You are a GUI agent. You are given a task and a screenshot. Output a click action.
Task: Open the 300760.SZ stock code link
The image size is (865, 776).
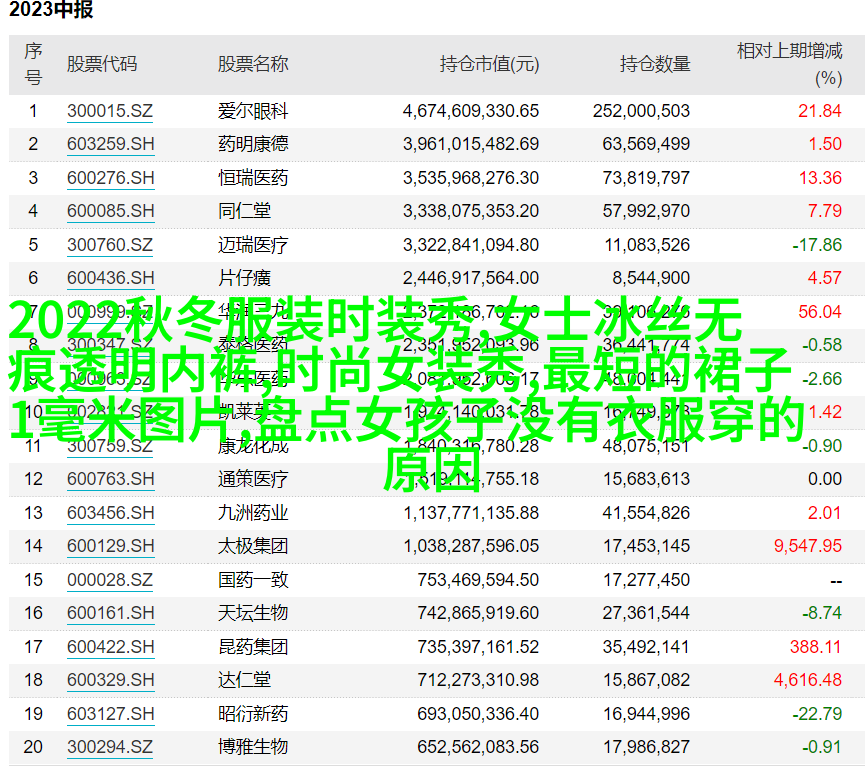click(110, 245)
